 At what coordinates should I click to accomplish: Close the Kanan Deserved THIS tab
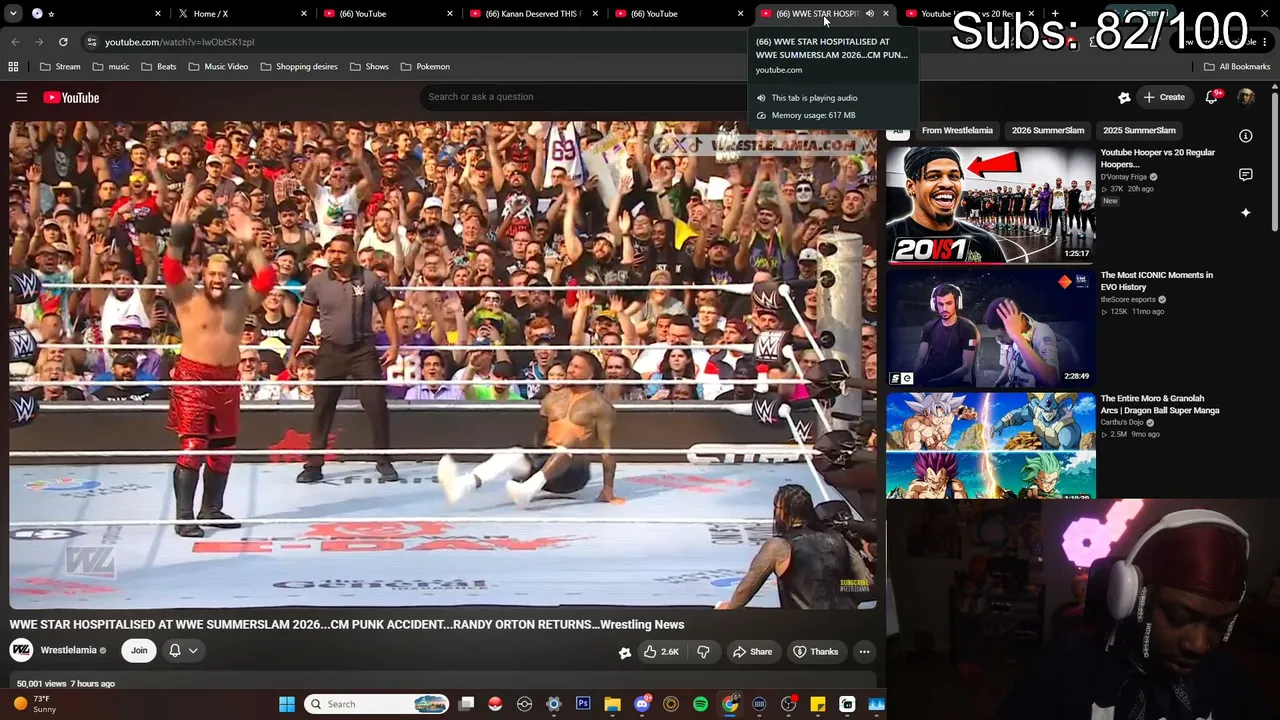click(x=595, y=14)
